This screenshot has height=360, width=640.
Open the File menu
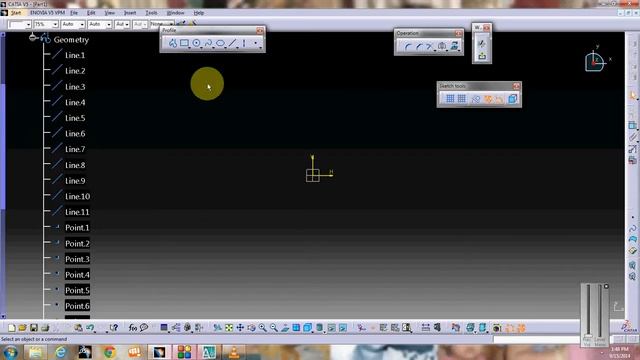(x=74, y=13)
